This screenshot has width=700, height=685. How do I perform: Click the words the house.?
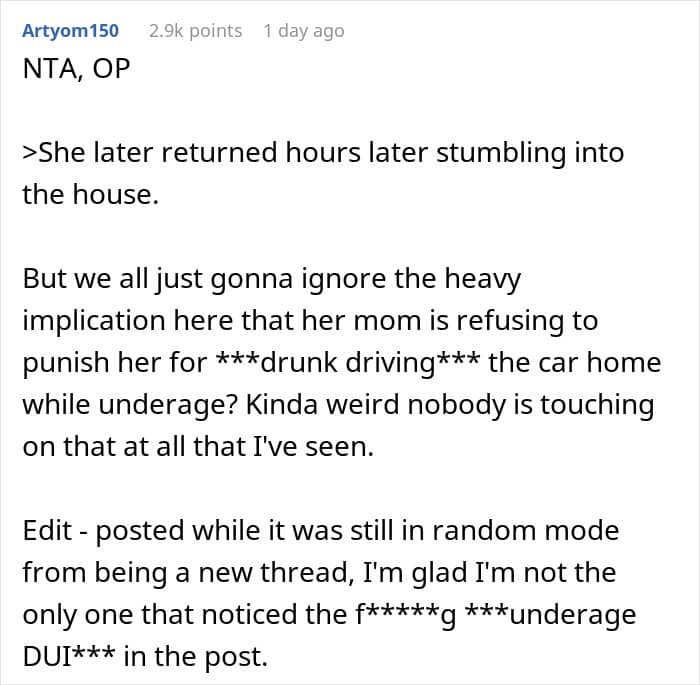[91, 195]
